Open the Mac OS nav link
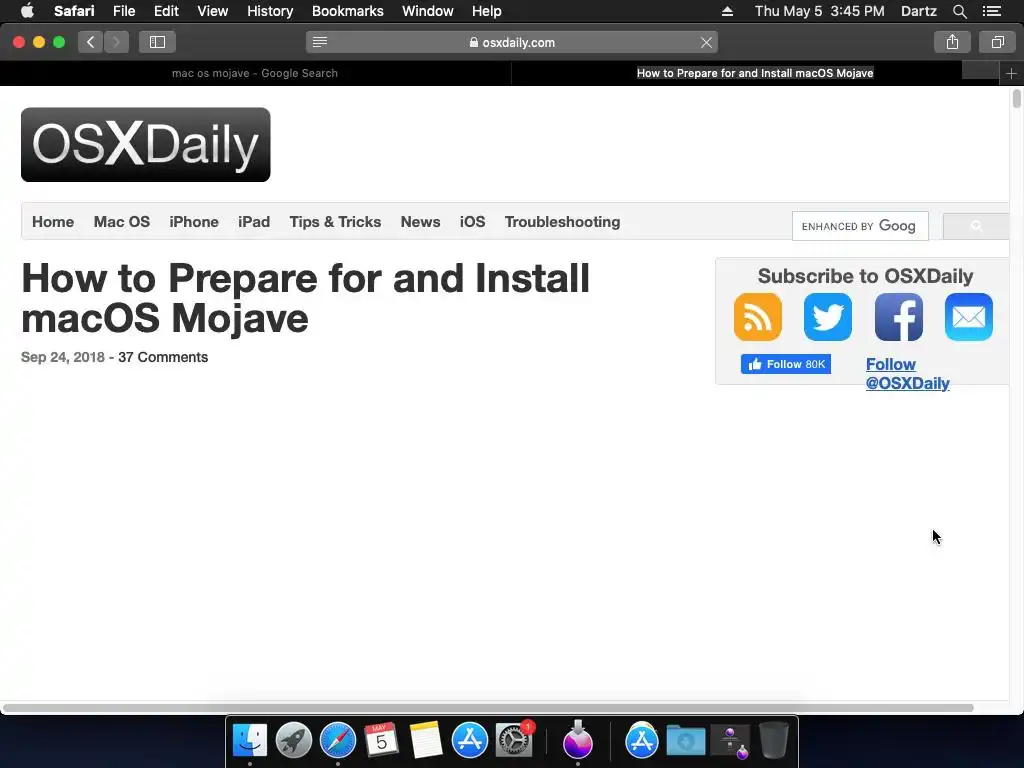This screenshot has height=768, width=1024. tap(121, 222)
